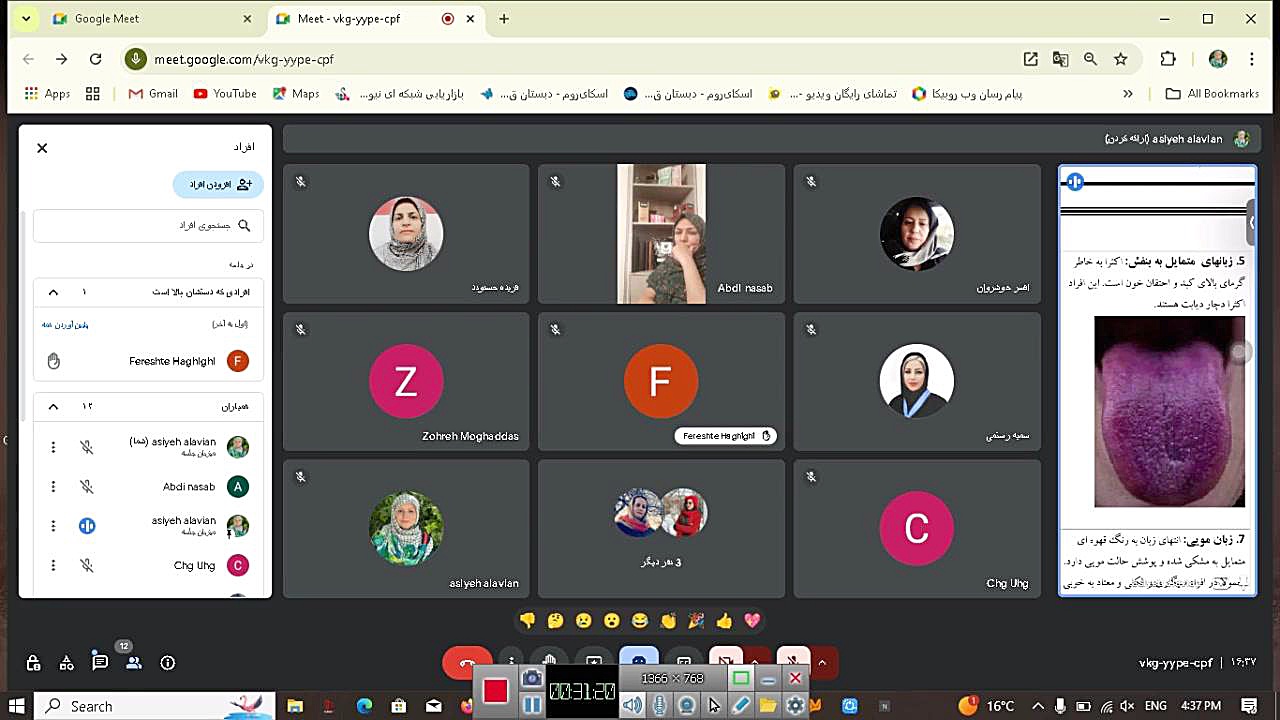Collapse the contributors section chevron
Image resolution: width=1280 pixels, height=720 pixels.
pyautogui.click(x=53, y=406)
